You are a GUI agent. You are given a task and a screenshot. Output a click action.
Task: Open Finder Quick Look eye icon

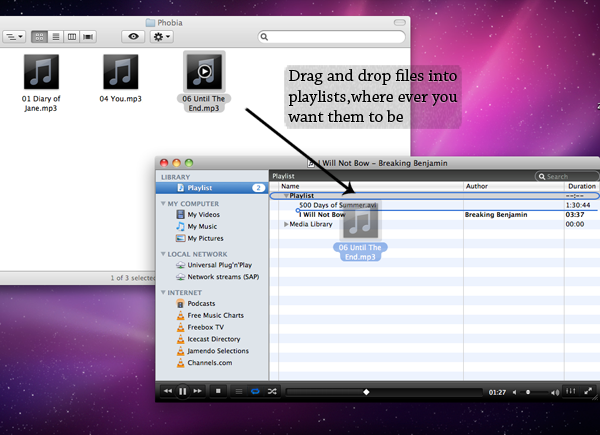[133, 36]
